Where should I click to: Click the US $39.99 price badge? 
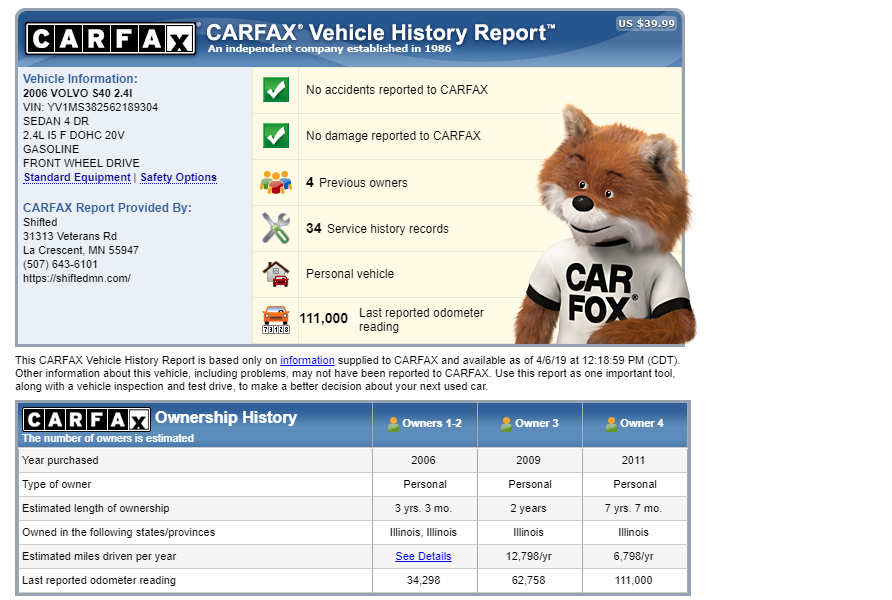(x=646, y=23)
